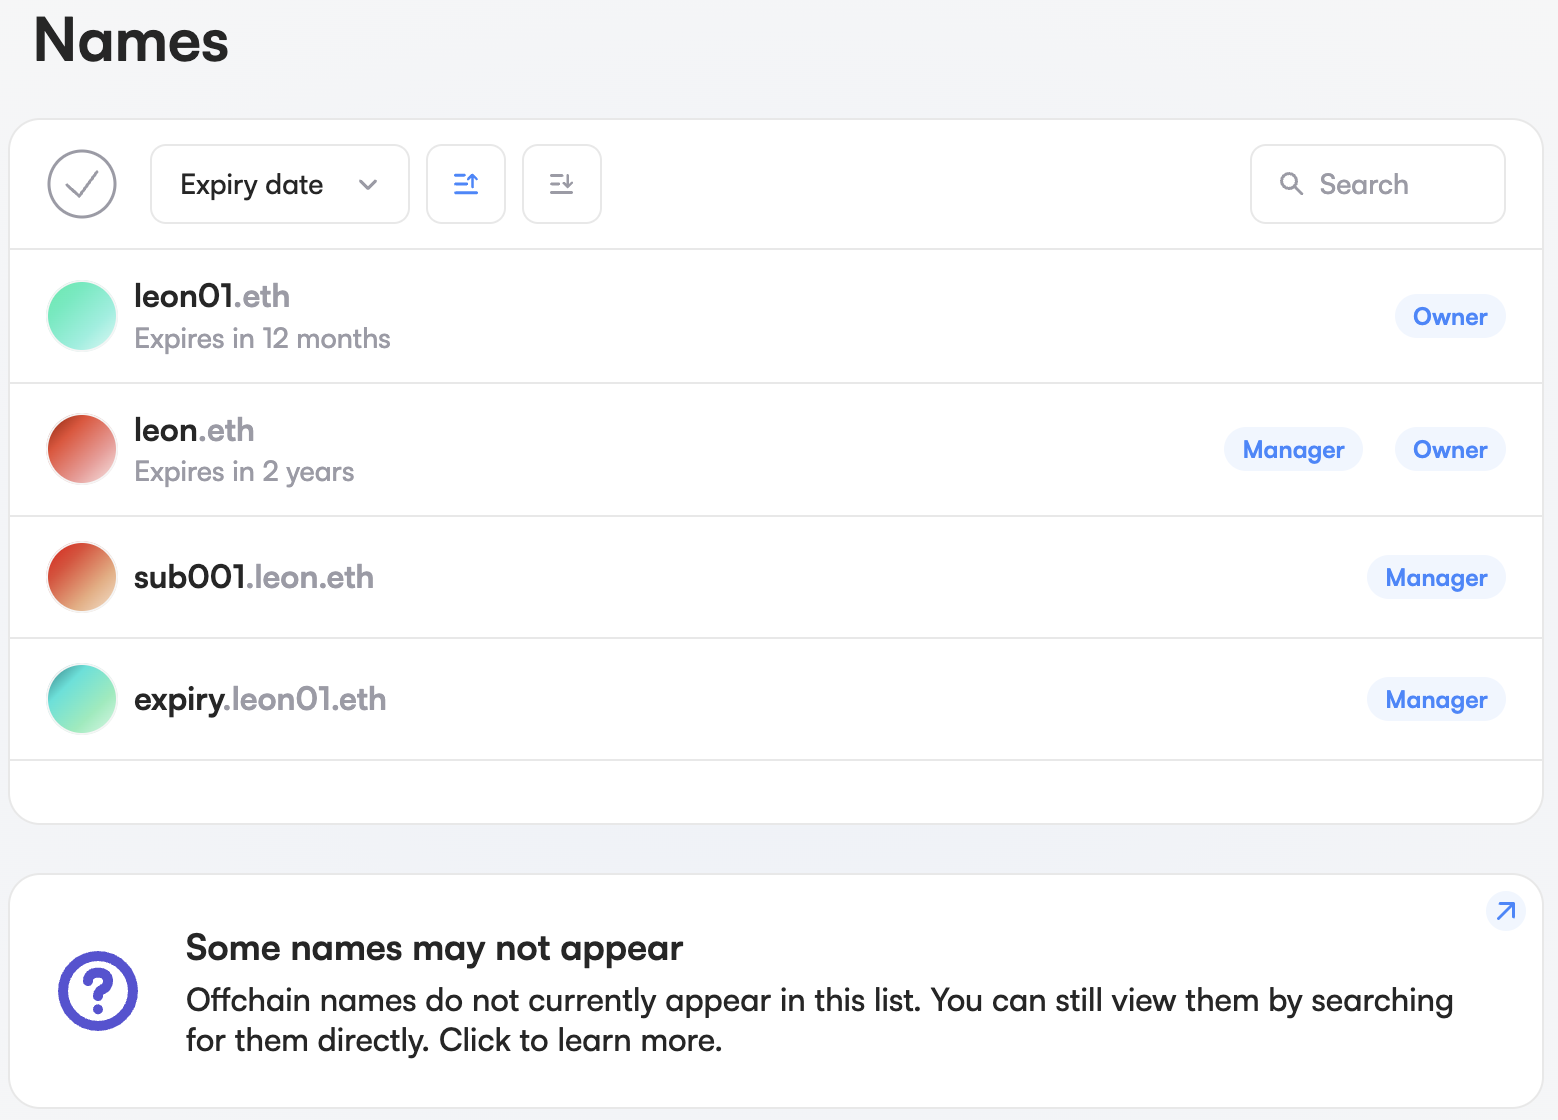Screen dimensions: 1558x1120
Task: Click the purple question mark icon
Action: [98, 991]
